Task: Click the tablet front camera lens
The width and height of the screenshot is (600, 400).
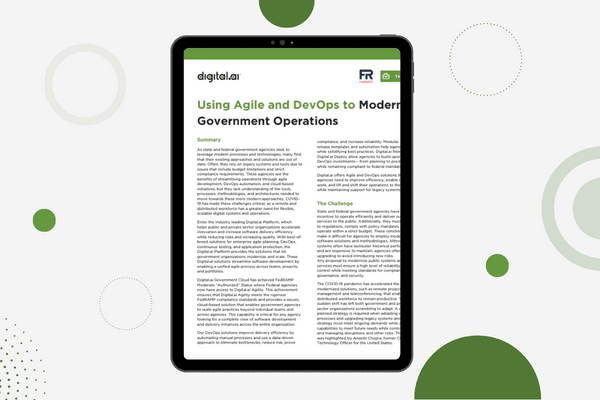Action: [282, 42]
